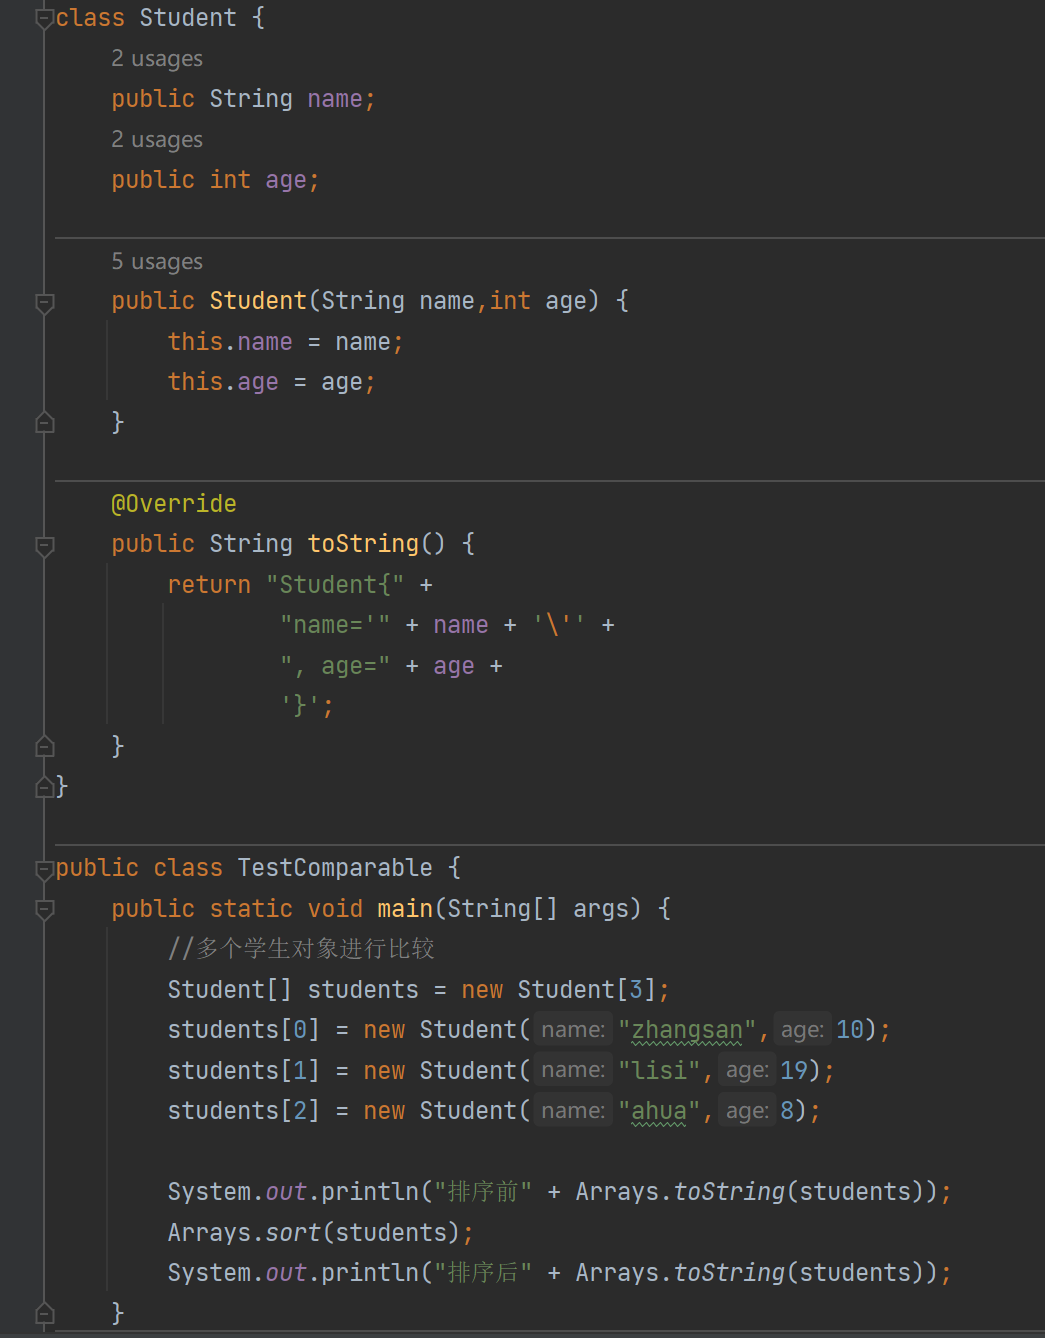Click 'students[0]' assignment target
This screenshot has width=1045, height=1338.
pos(244,1030)
